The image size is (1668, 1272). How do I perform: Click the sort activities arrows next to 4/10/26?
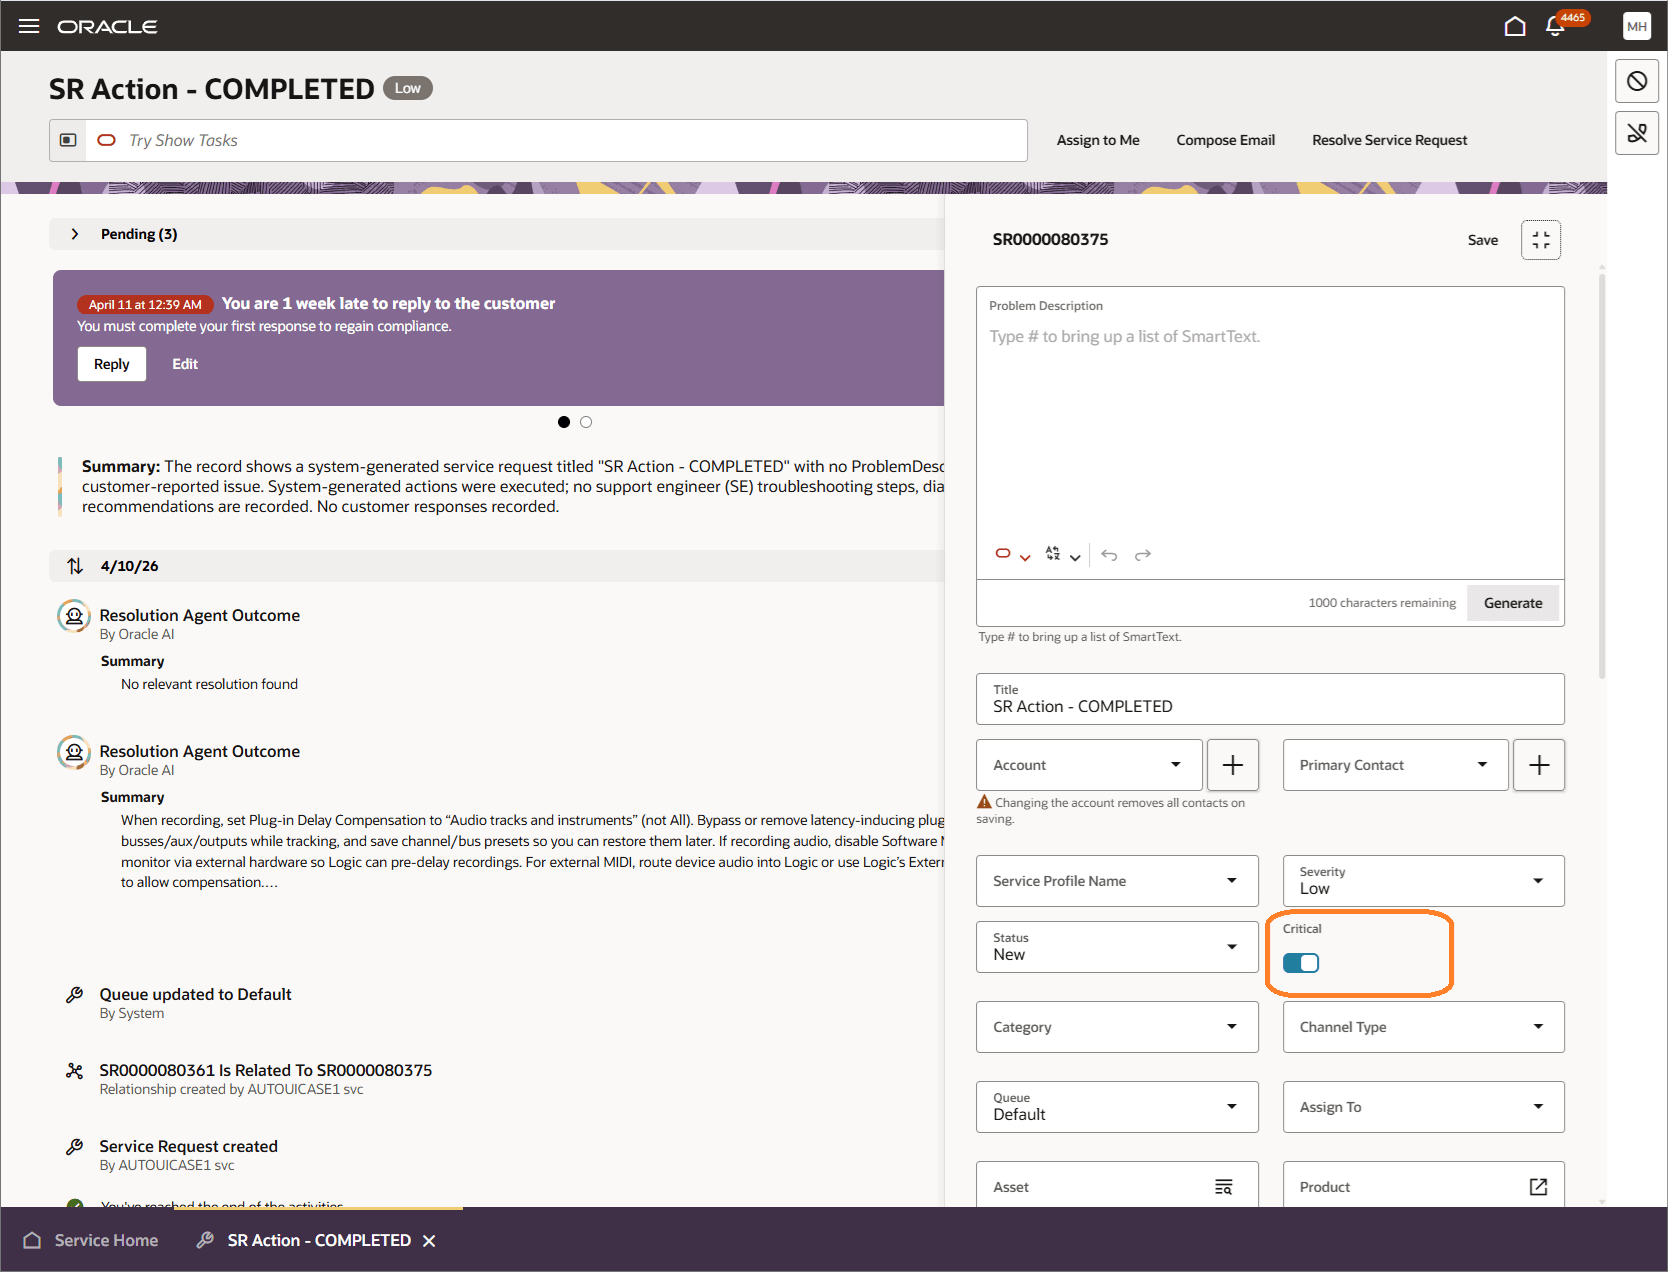click(x=75, y=566)
